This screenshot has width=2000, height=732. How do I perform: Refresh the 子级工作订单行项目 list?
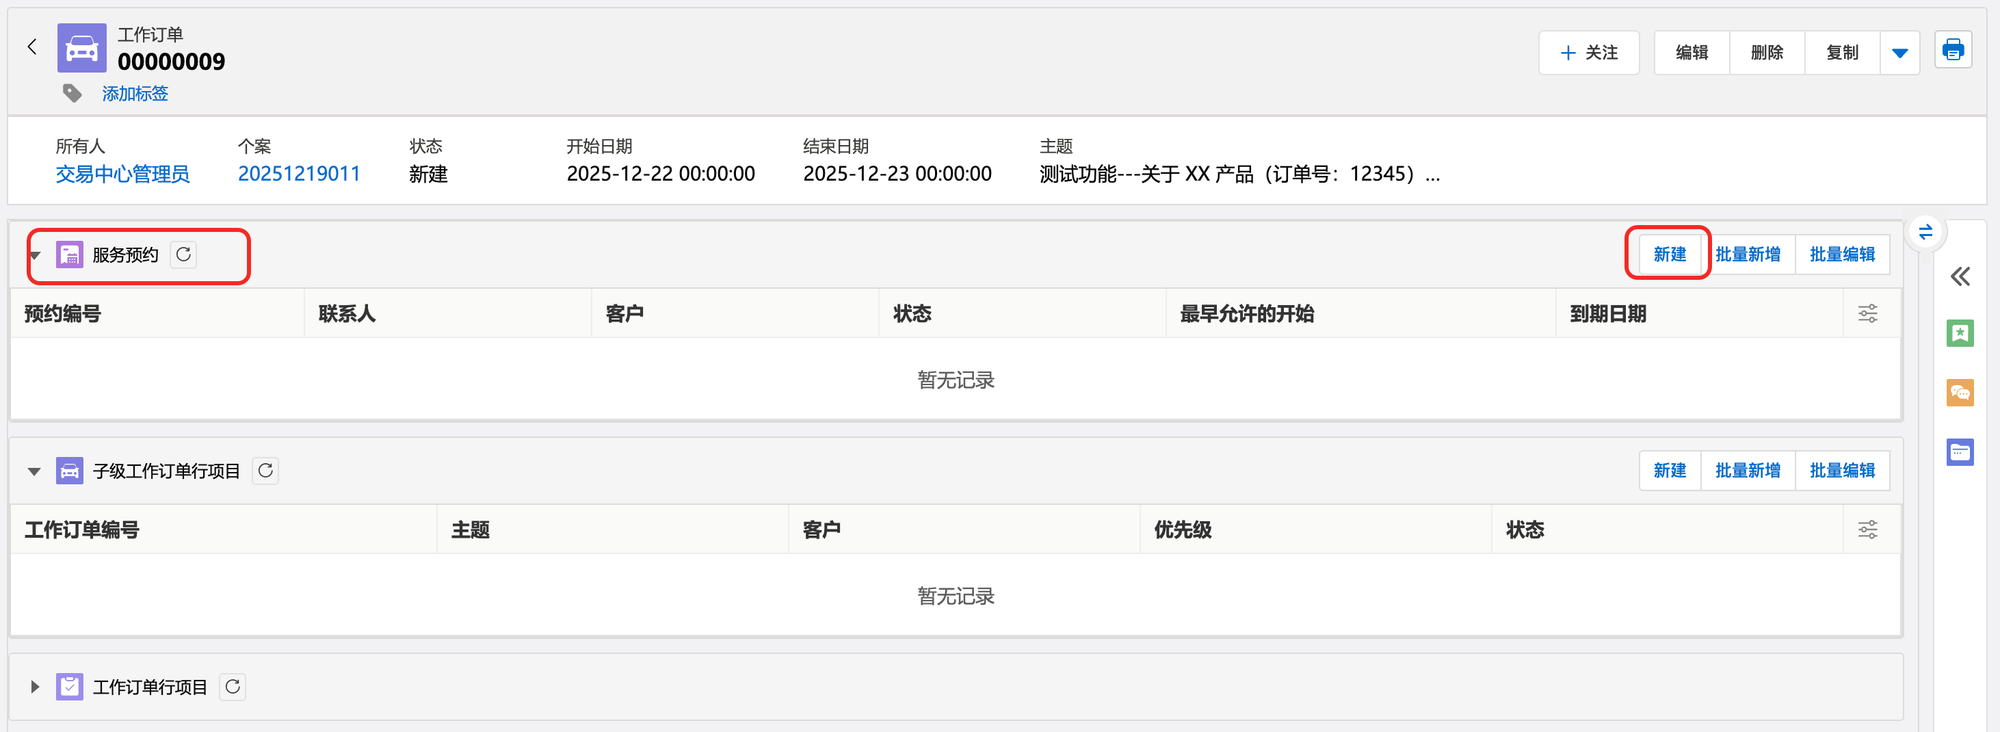[x=265, y=471]
